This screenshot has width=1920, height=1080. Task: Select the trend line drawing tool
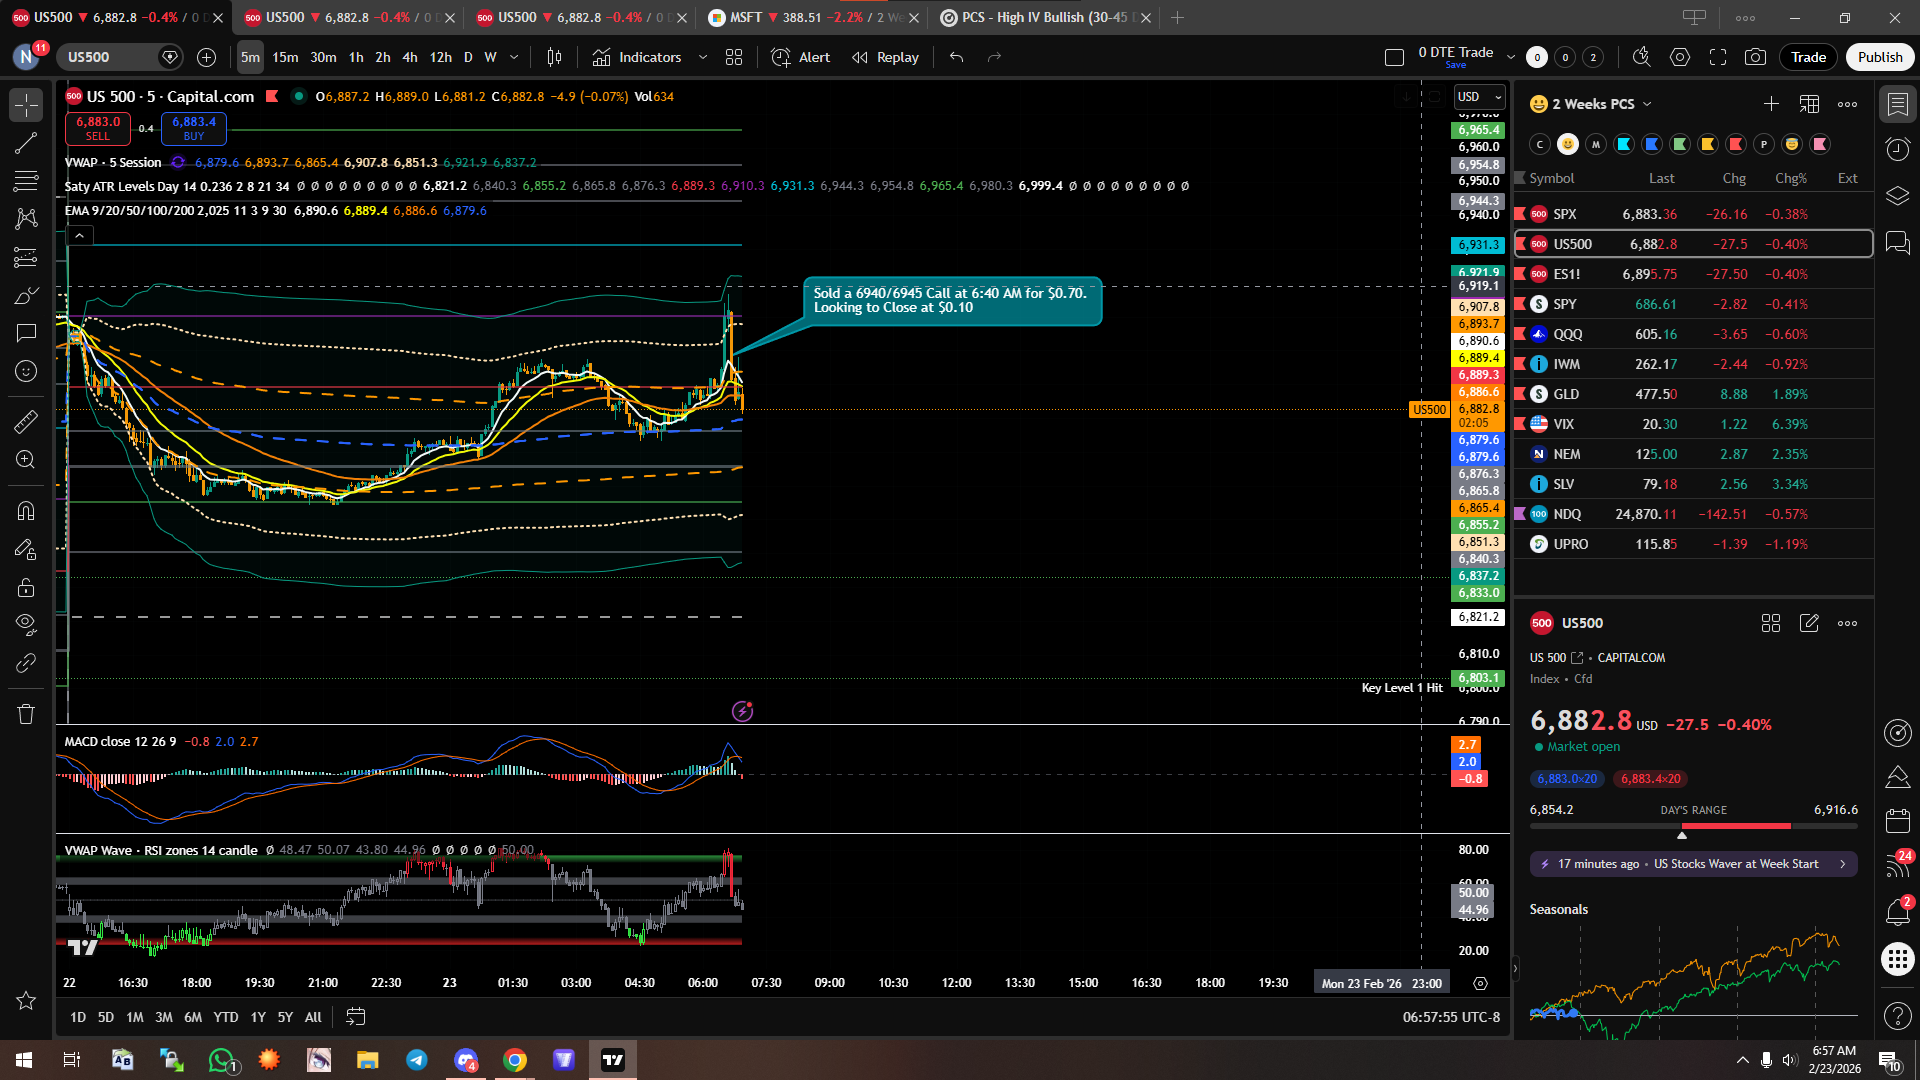[26, 143]
